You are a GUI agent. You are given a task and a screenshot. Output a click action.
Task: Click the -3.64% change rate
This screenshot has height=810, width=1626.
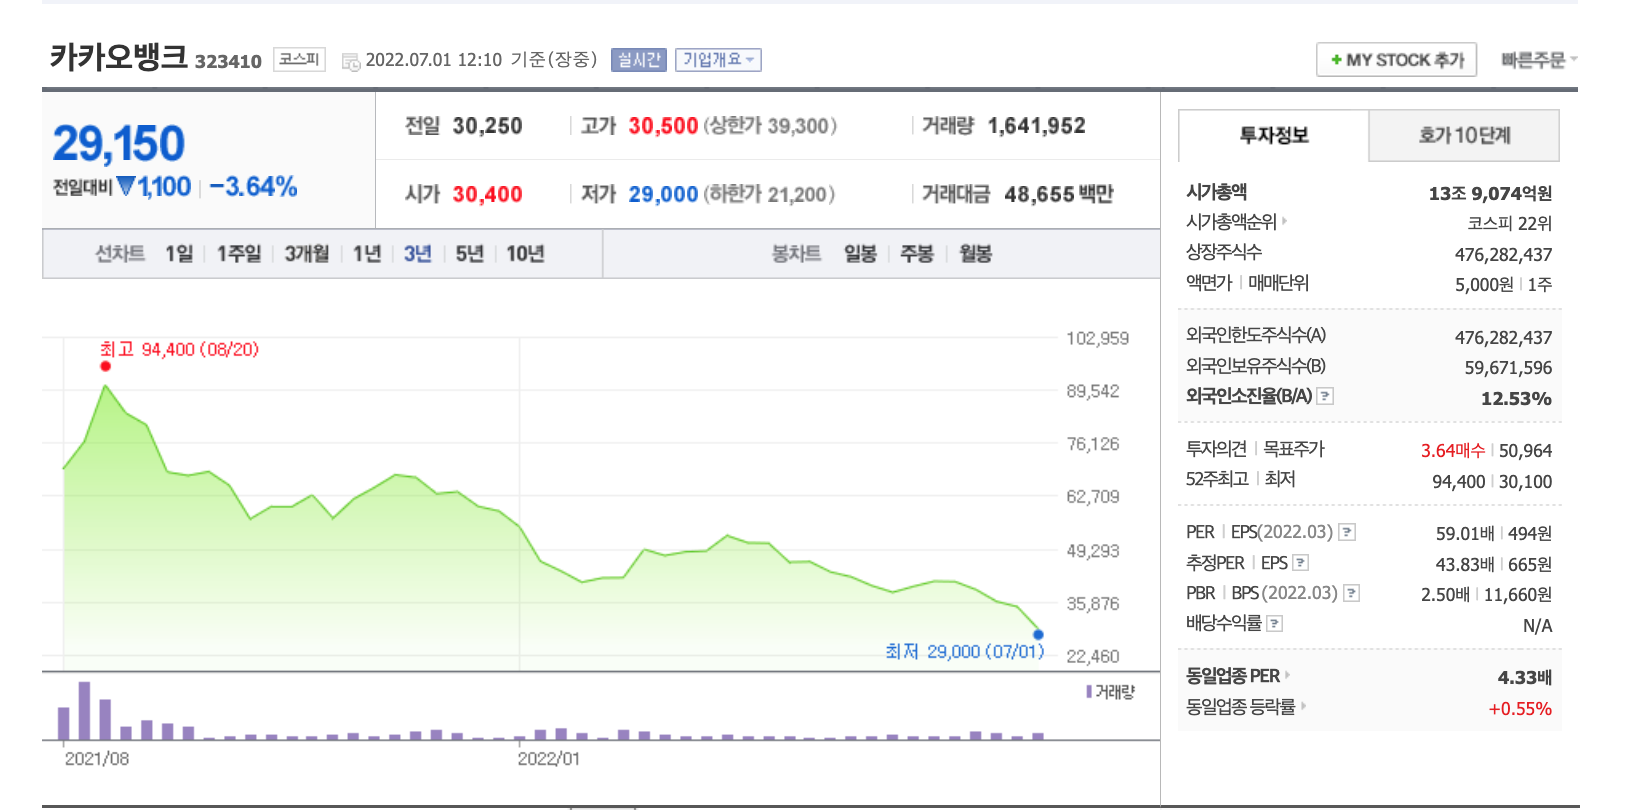click(x=253, y=187)
